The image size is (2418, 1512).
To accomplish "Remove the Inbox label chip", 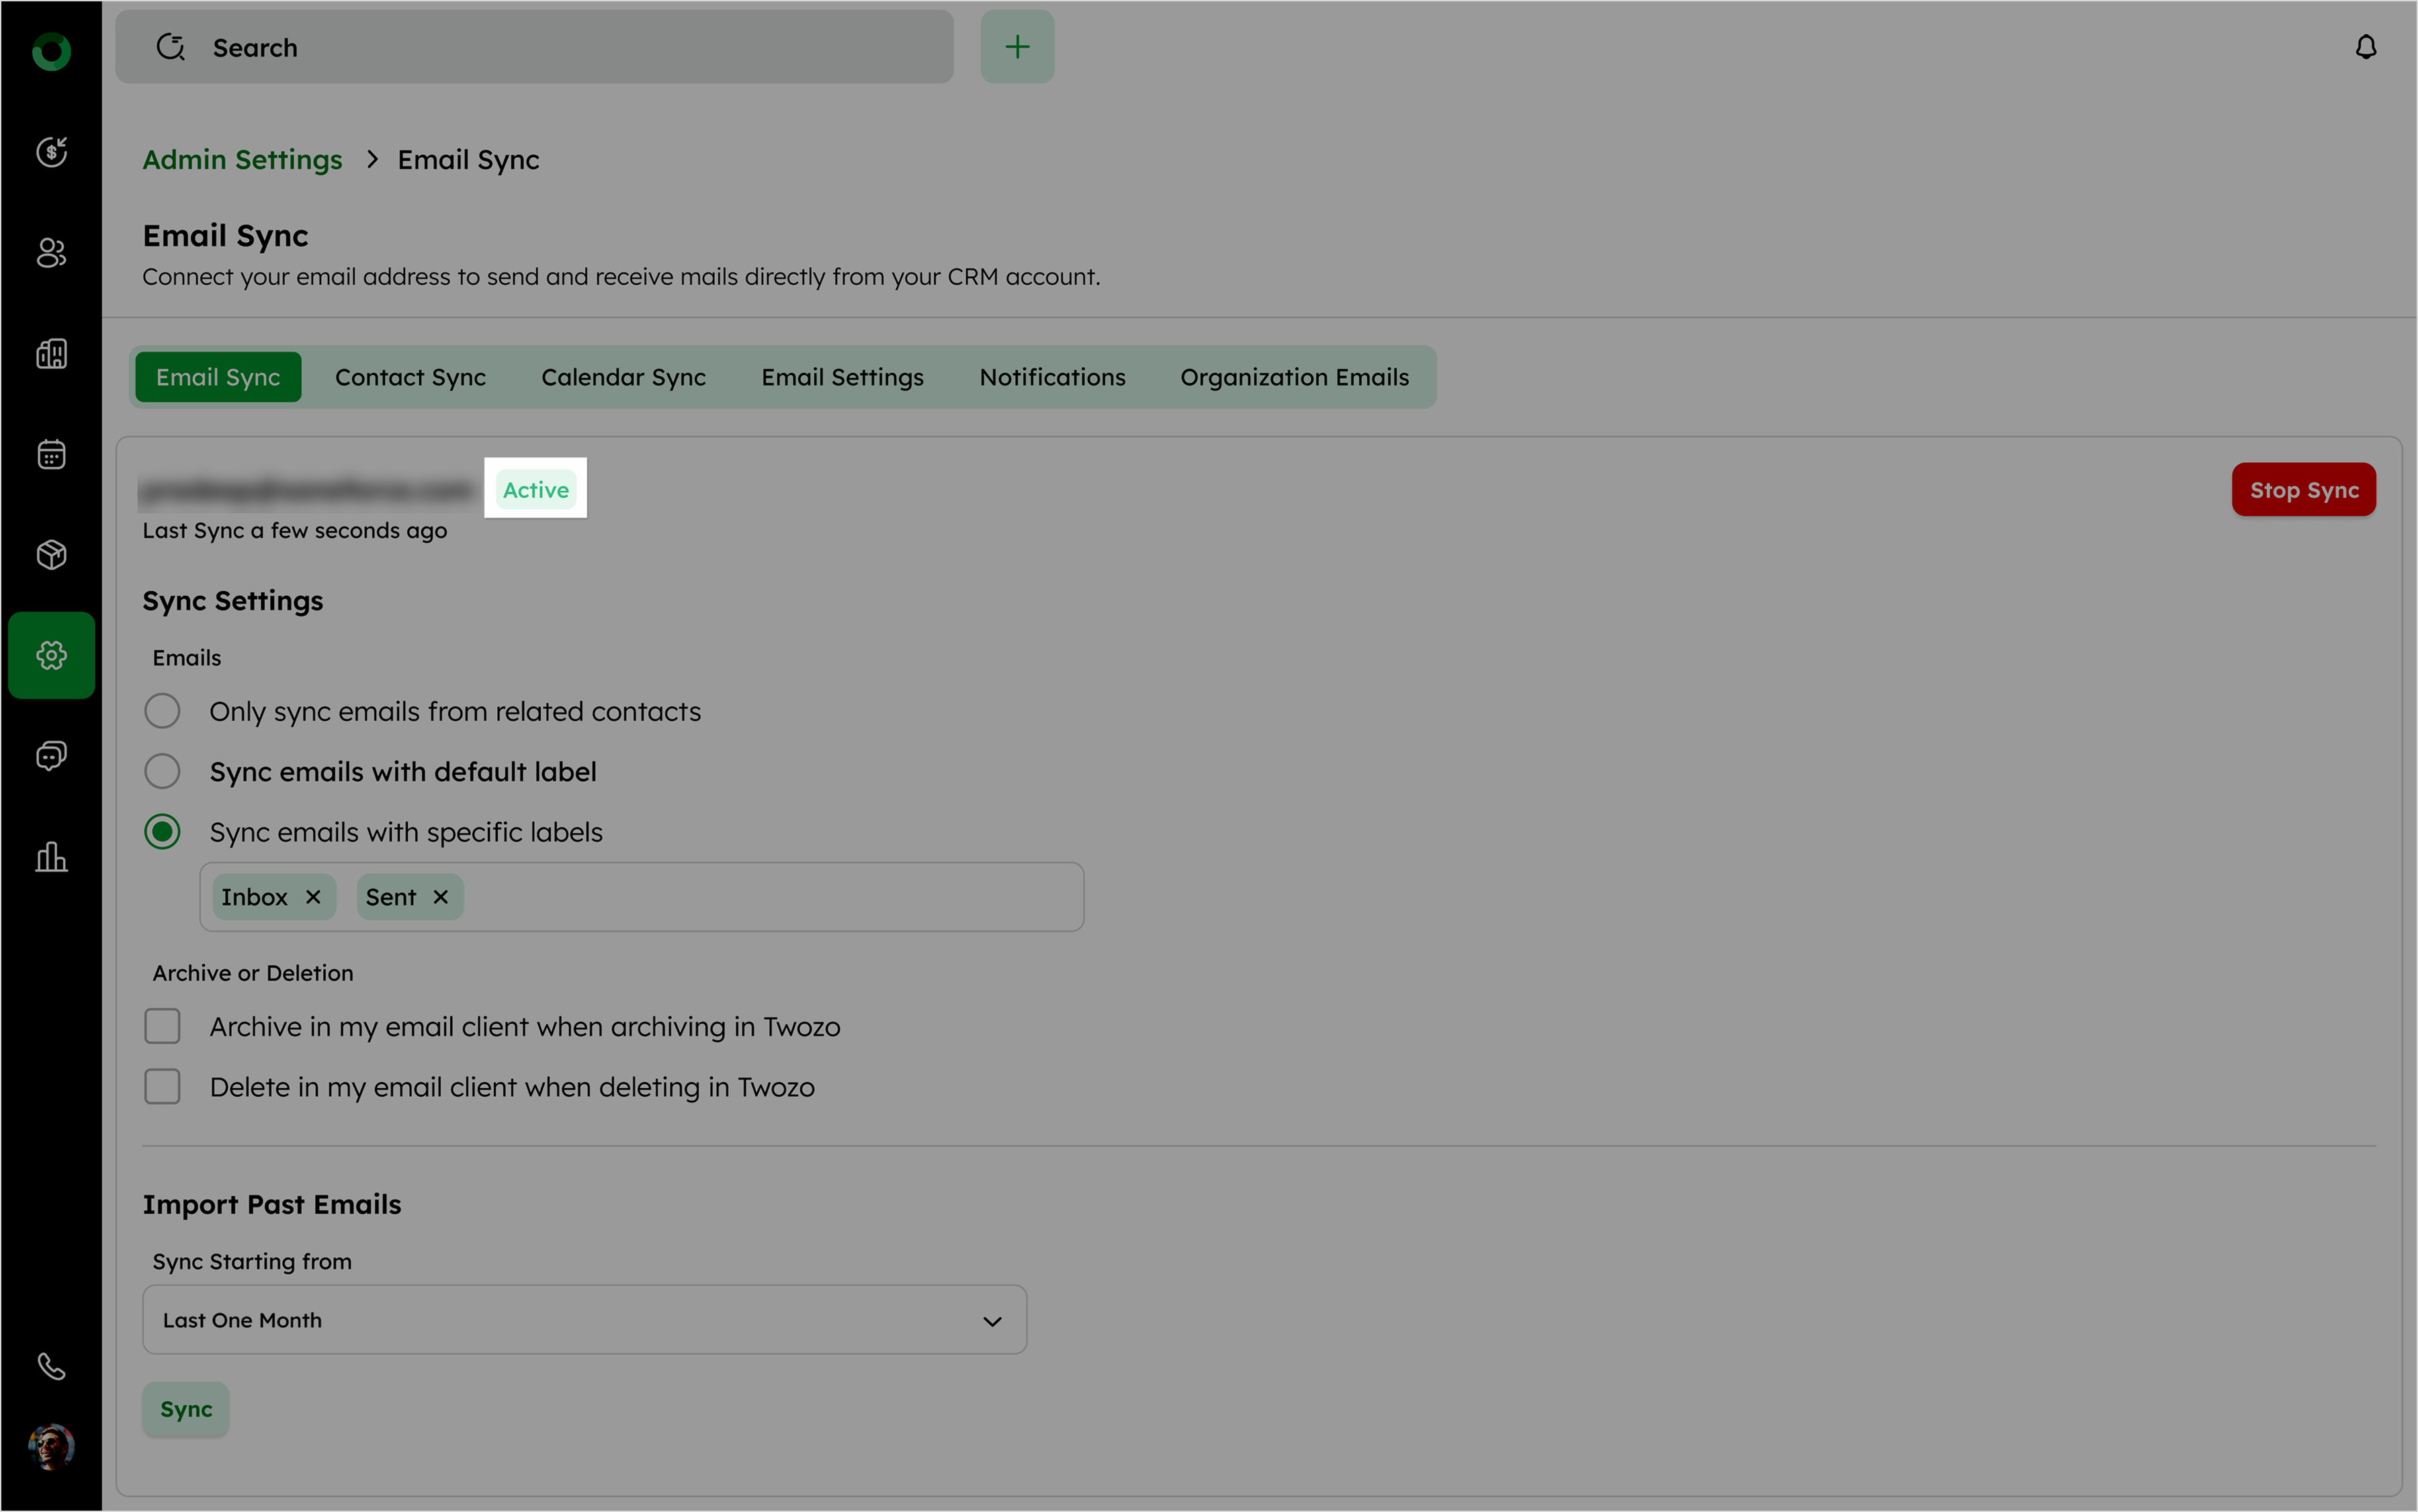I will point(313,897).
